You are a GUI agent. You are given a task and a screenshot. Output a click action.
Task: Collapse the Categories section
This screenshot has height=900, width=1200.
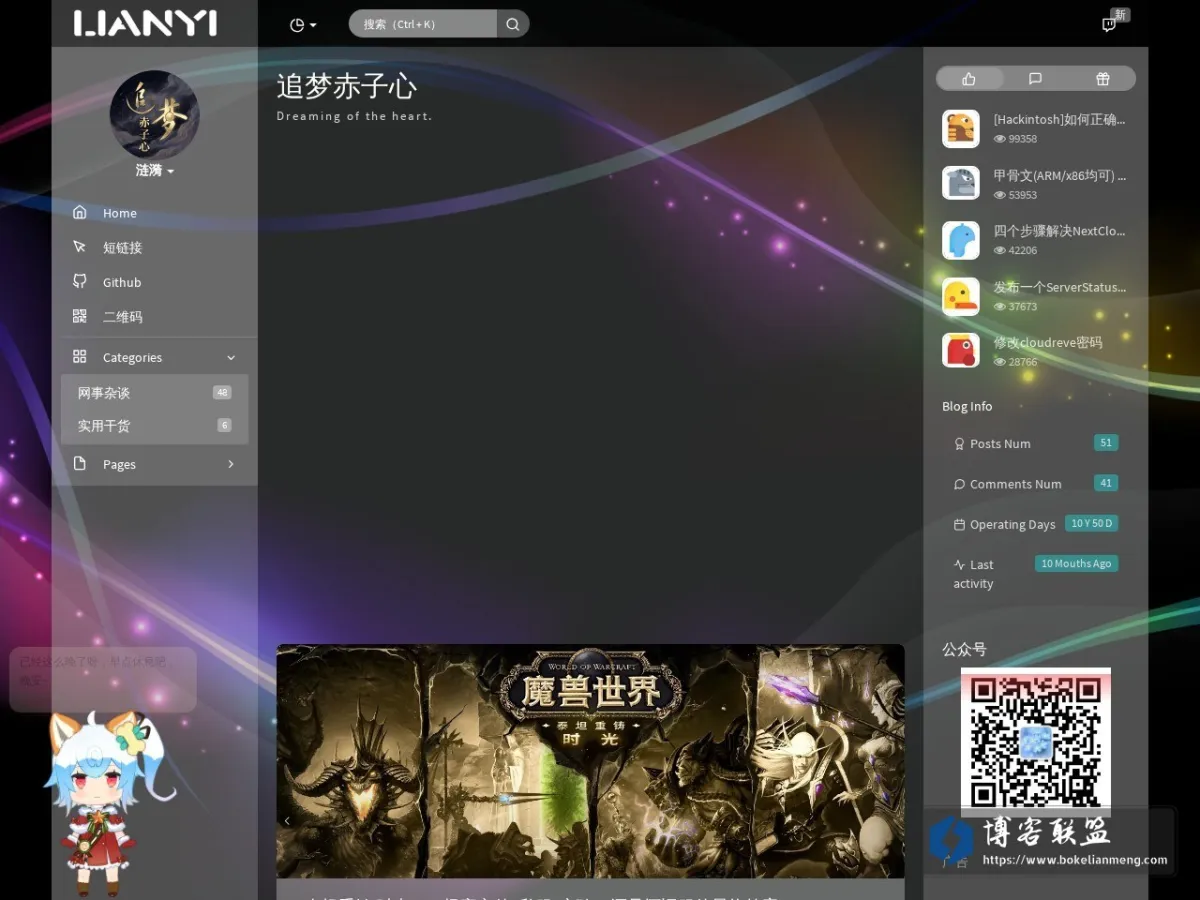[155, 358]
